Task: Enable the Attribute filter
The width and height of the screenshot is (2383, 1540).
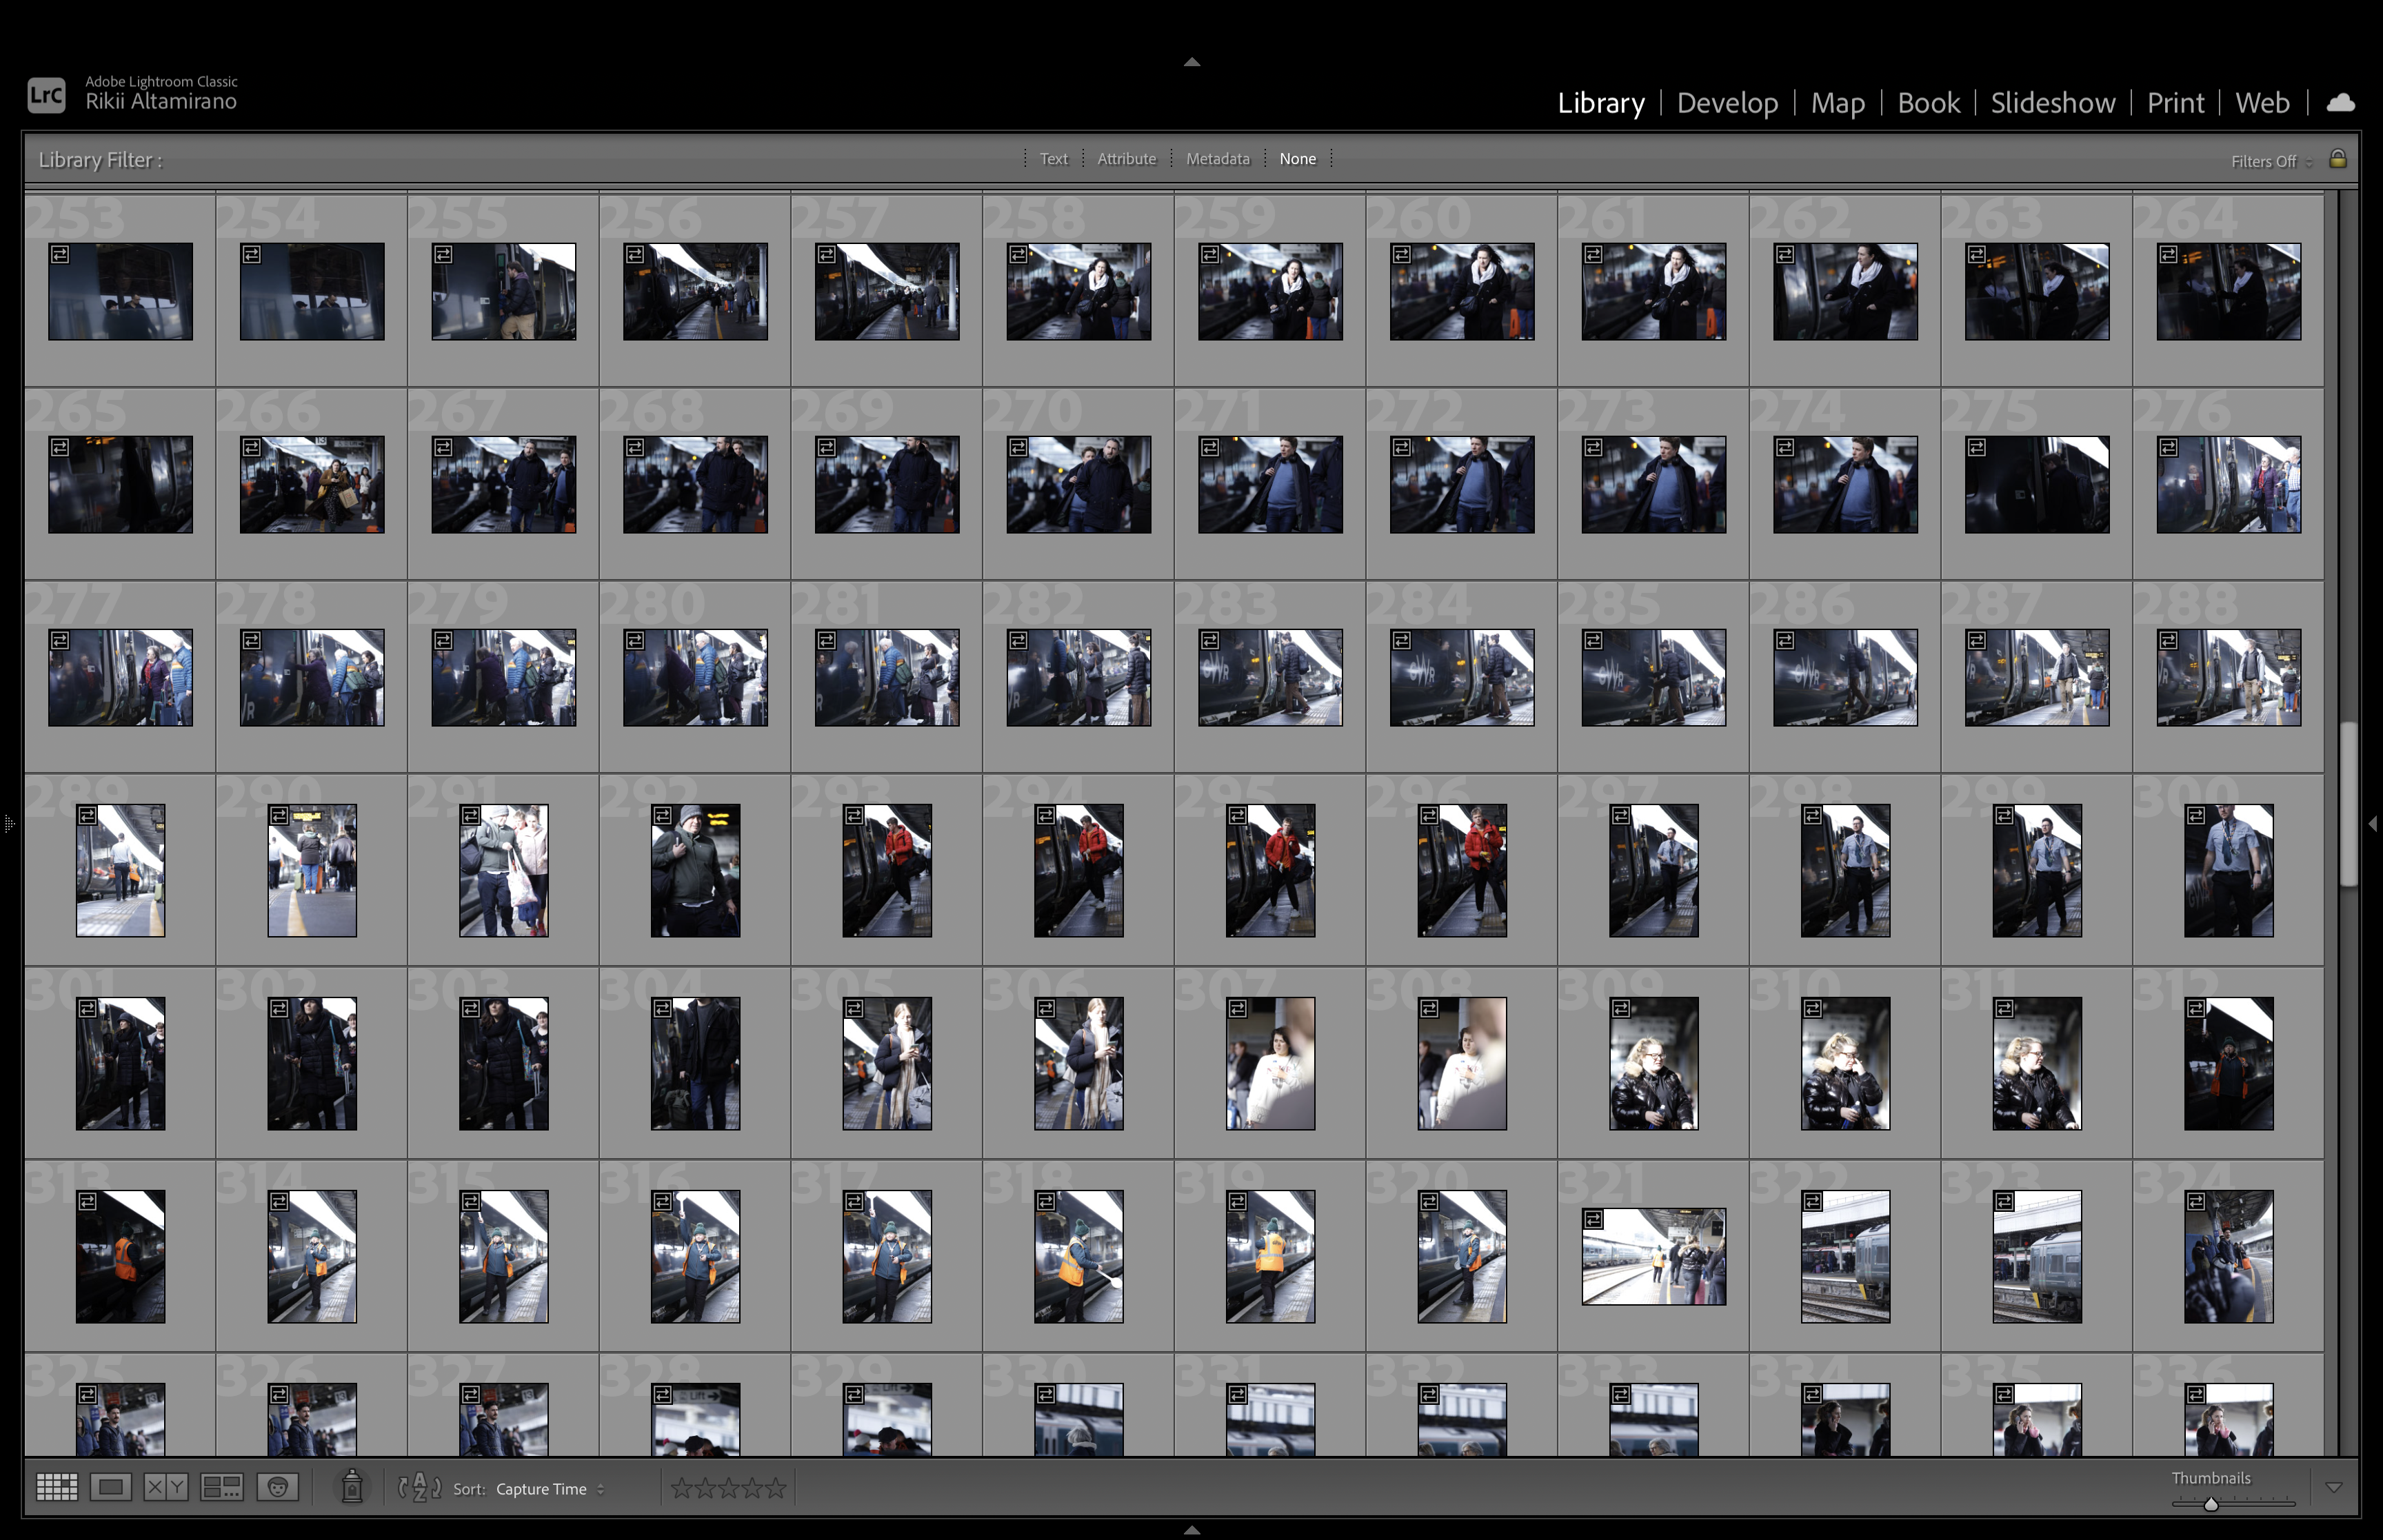Action: coord(1126,159)
